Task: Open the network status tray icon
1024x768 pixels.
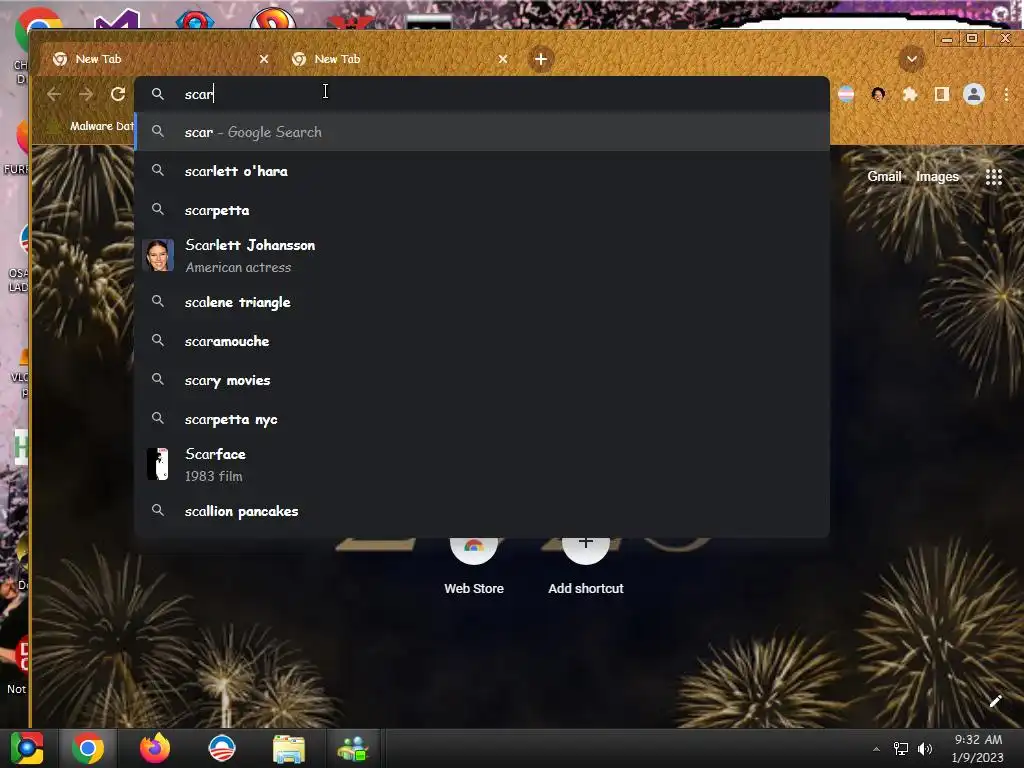Action: pos(901,749)
